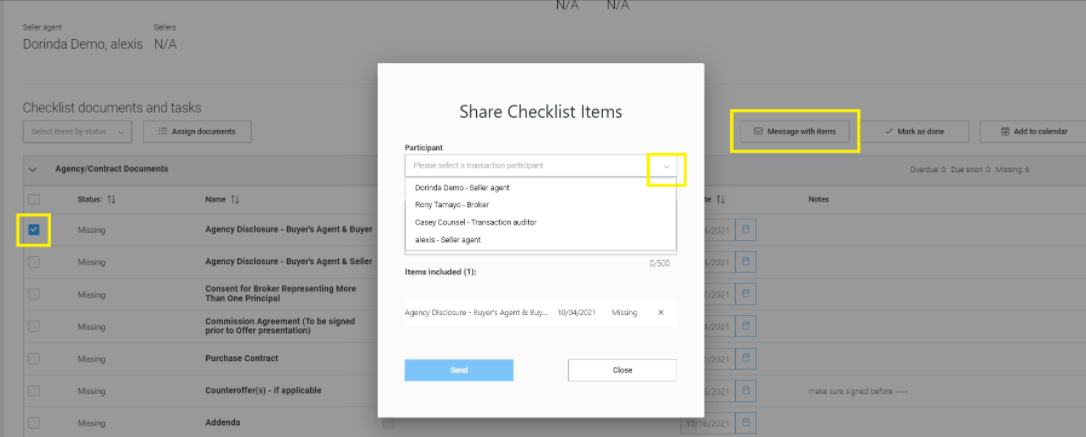Open calendar picker for Purchase Contract row
Screen dimensions: 1086x437
click(x=747, y=358)
